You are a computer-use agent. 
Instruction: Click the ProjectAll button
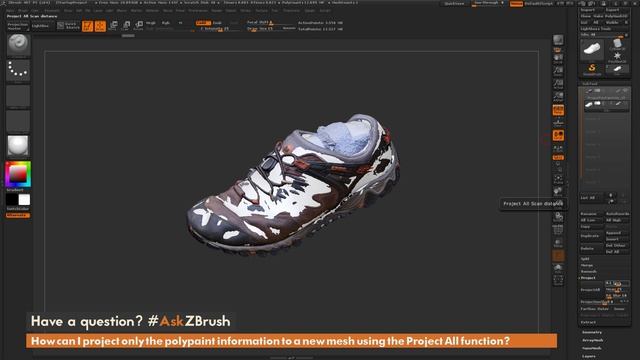(591, 290)
